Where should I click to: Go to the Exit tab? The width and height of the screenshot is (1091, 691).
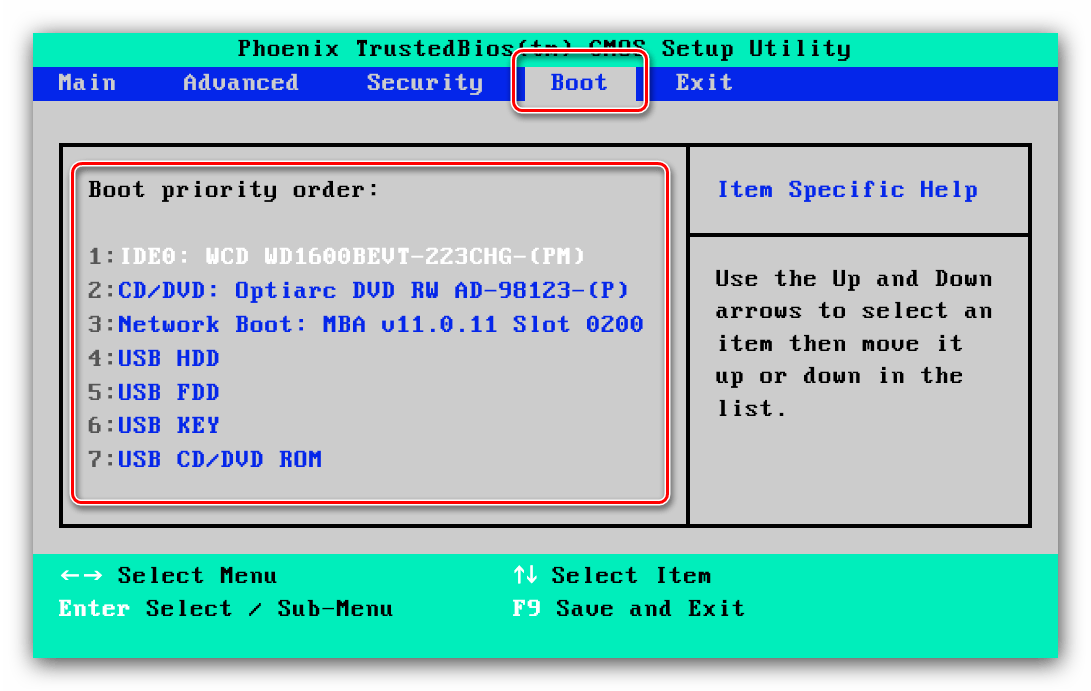pyautogui.click(x=704, y=83)
